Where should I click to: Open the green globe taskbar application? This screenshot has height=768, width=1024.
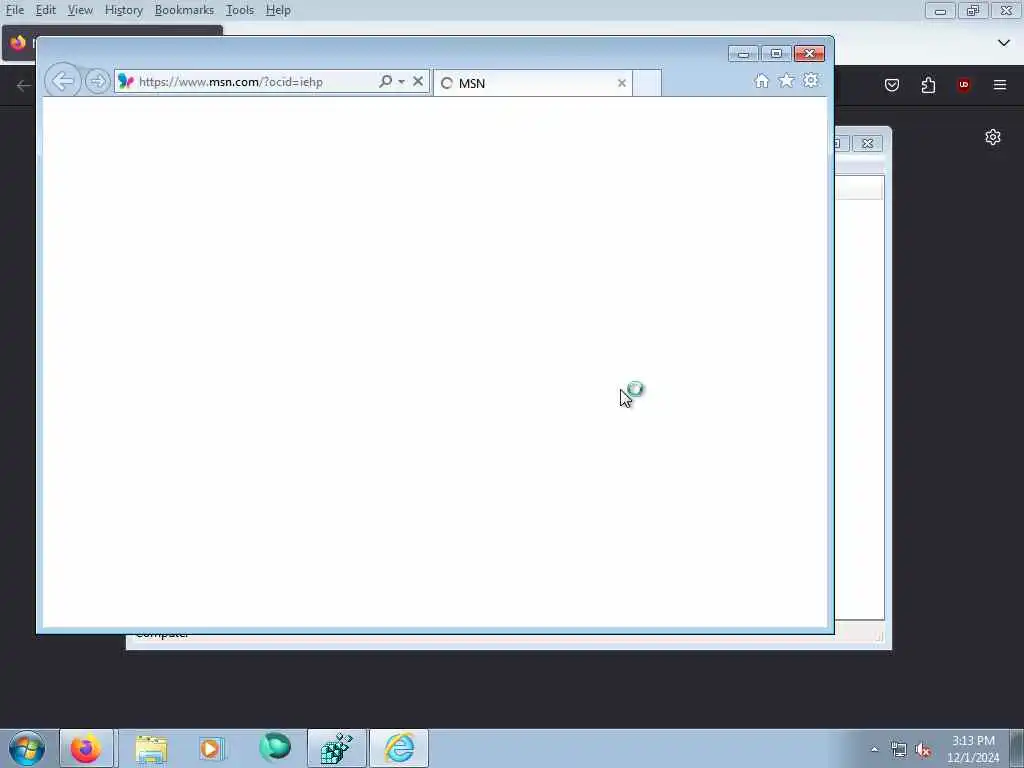coord(275,748)
